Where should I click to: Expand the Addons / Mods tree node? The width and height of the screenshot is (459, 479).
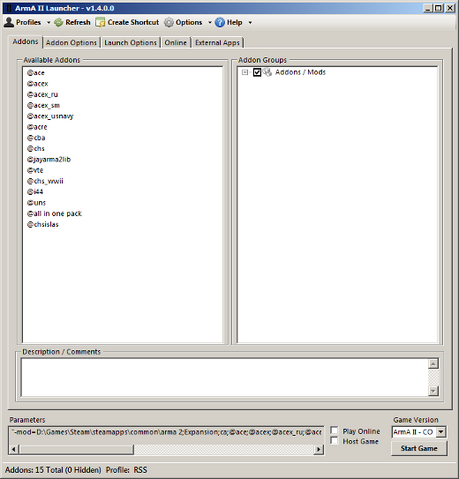coord(245,72)
